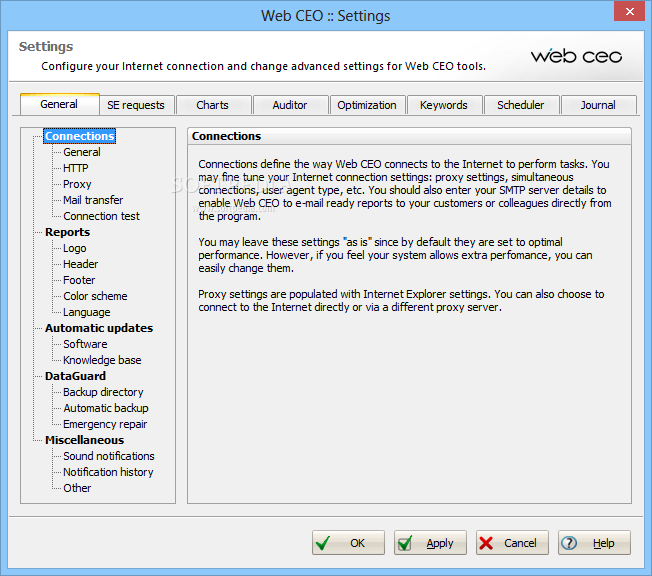652x576 pixels.
Task: Click the Cancel button
Action: [x=512, y=543]
